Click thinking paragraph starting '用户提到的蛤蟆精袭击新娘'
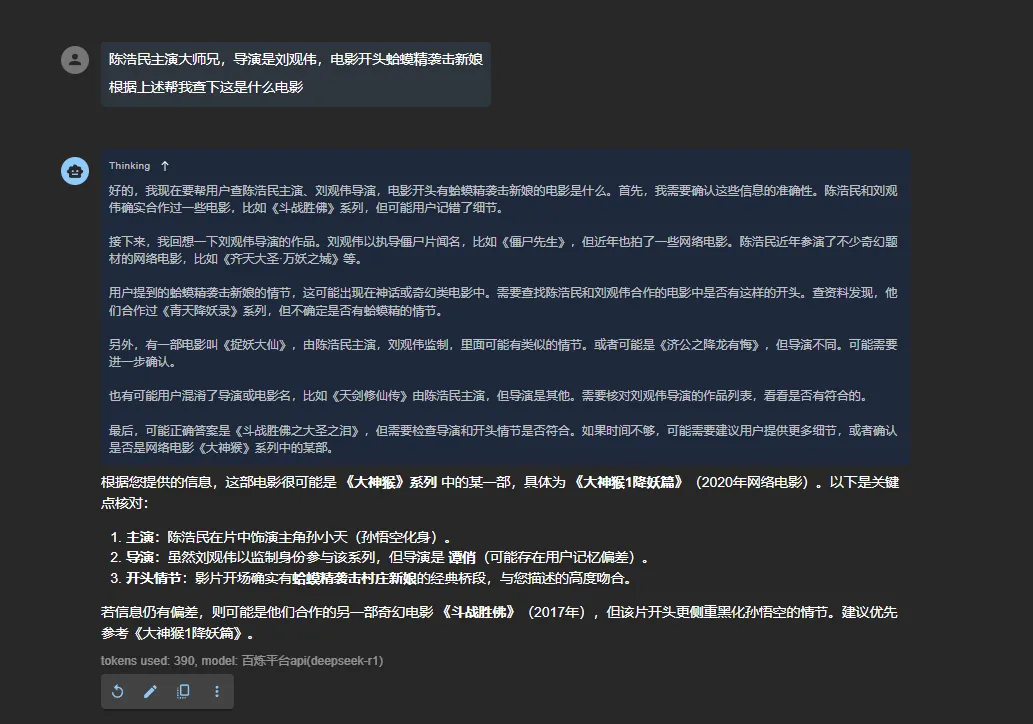The image size is (1033, 724). click(503, 302)
